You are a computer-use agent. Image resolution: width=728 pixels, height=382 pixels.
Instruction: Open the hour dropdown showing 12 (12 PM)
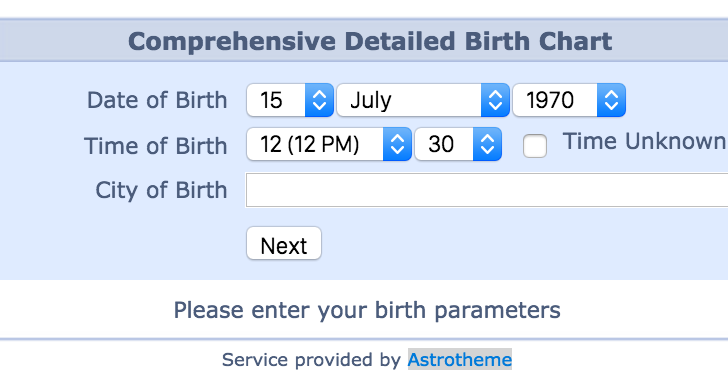(x=329, y=144)
